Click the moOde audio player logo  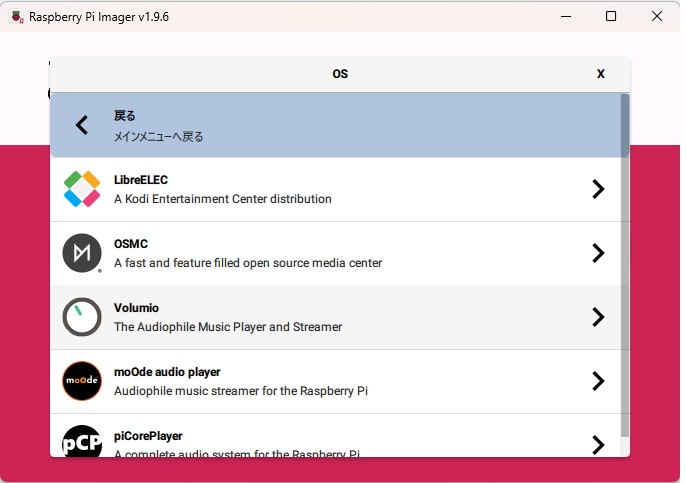coord(82,381)
